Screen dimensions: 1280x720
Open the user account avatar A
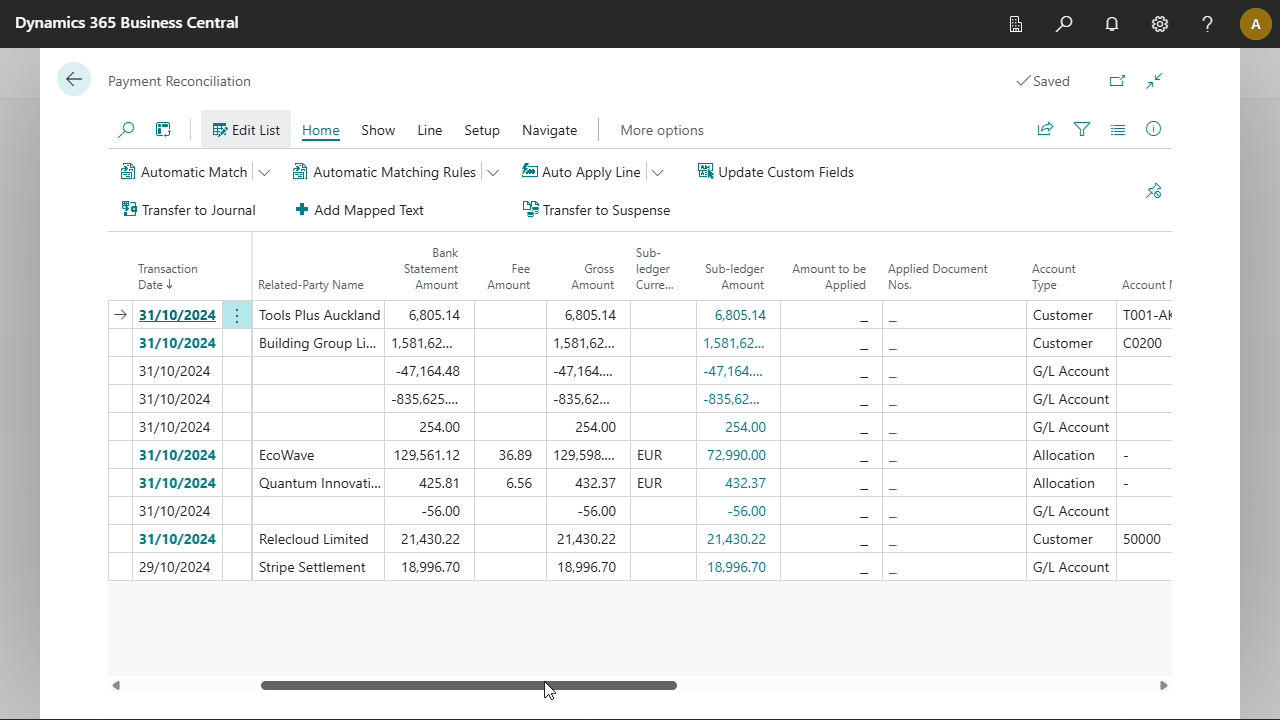click(1256, 24)
